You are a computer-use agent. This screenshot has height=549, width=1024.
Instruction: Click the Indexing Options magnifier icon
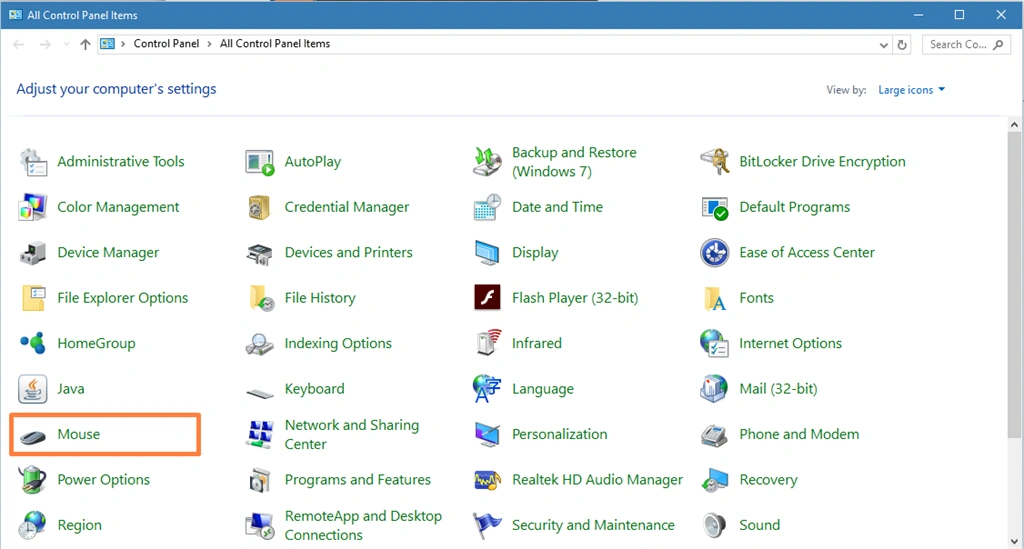(260, 343)
